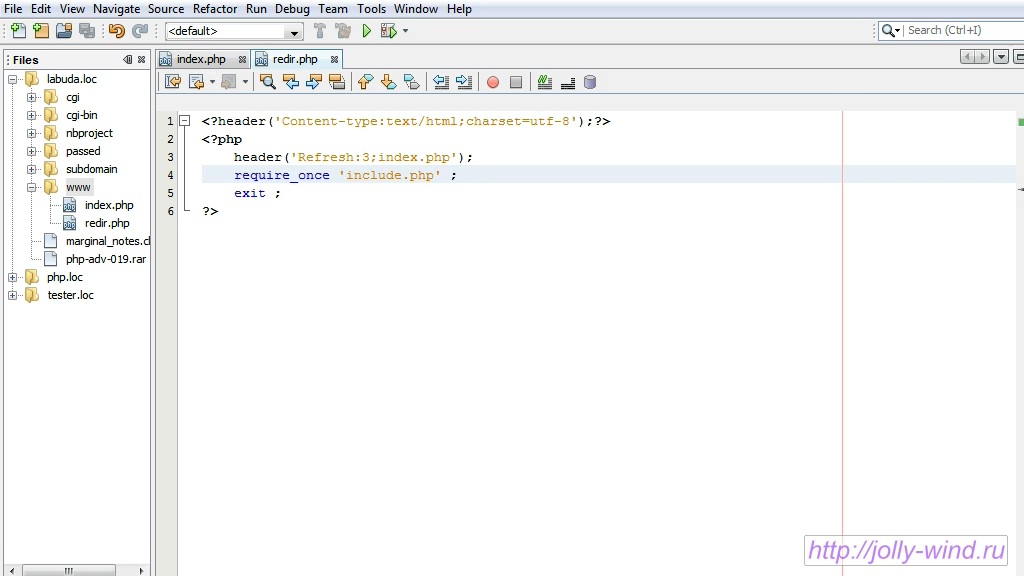Select index.php in the Files tree
The image size is (1024, 576).
pyautogui.click(x=109, y=205)
